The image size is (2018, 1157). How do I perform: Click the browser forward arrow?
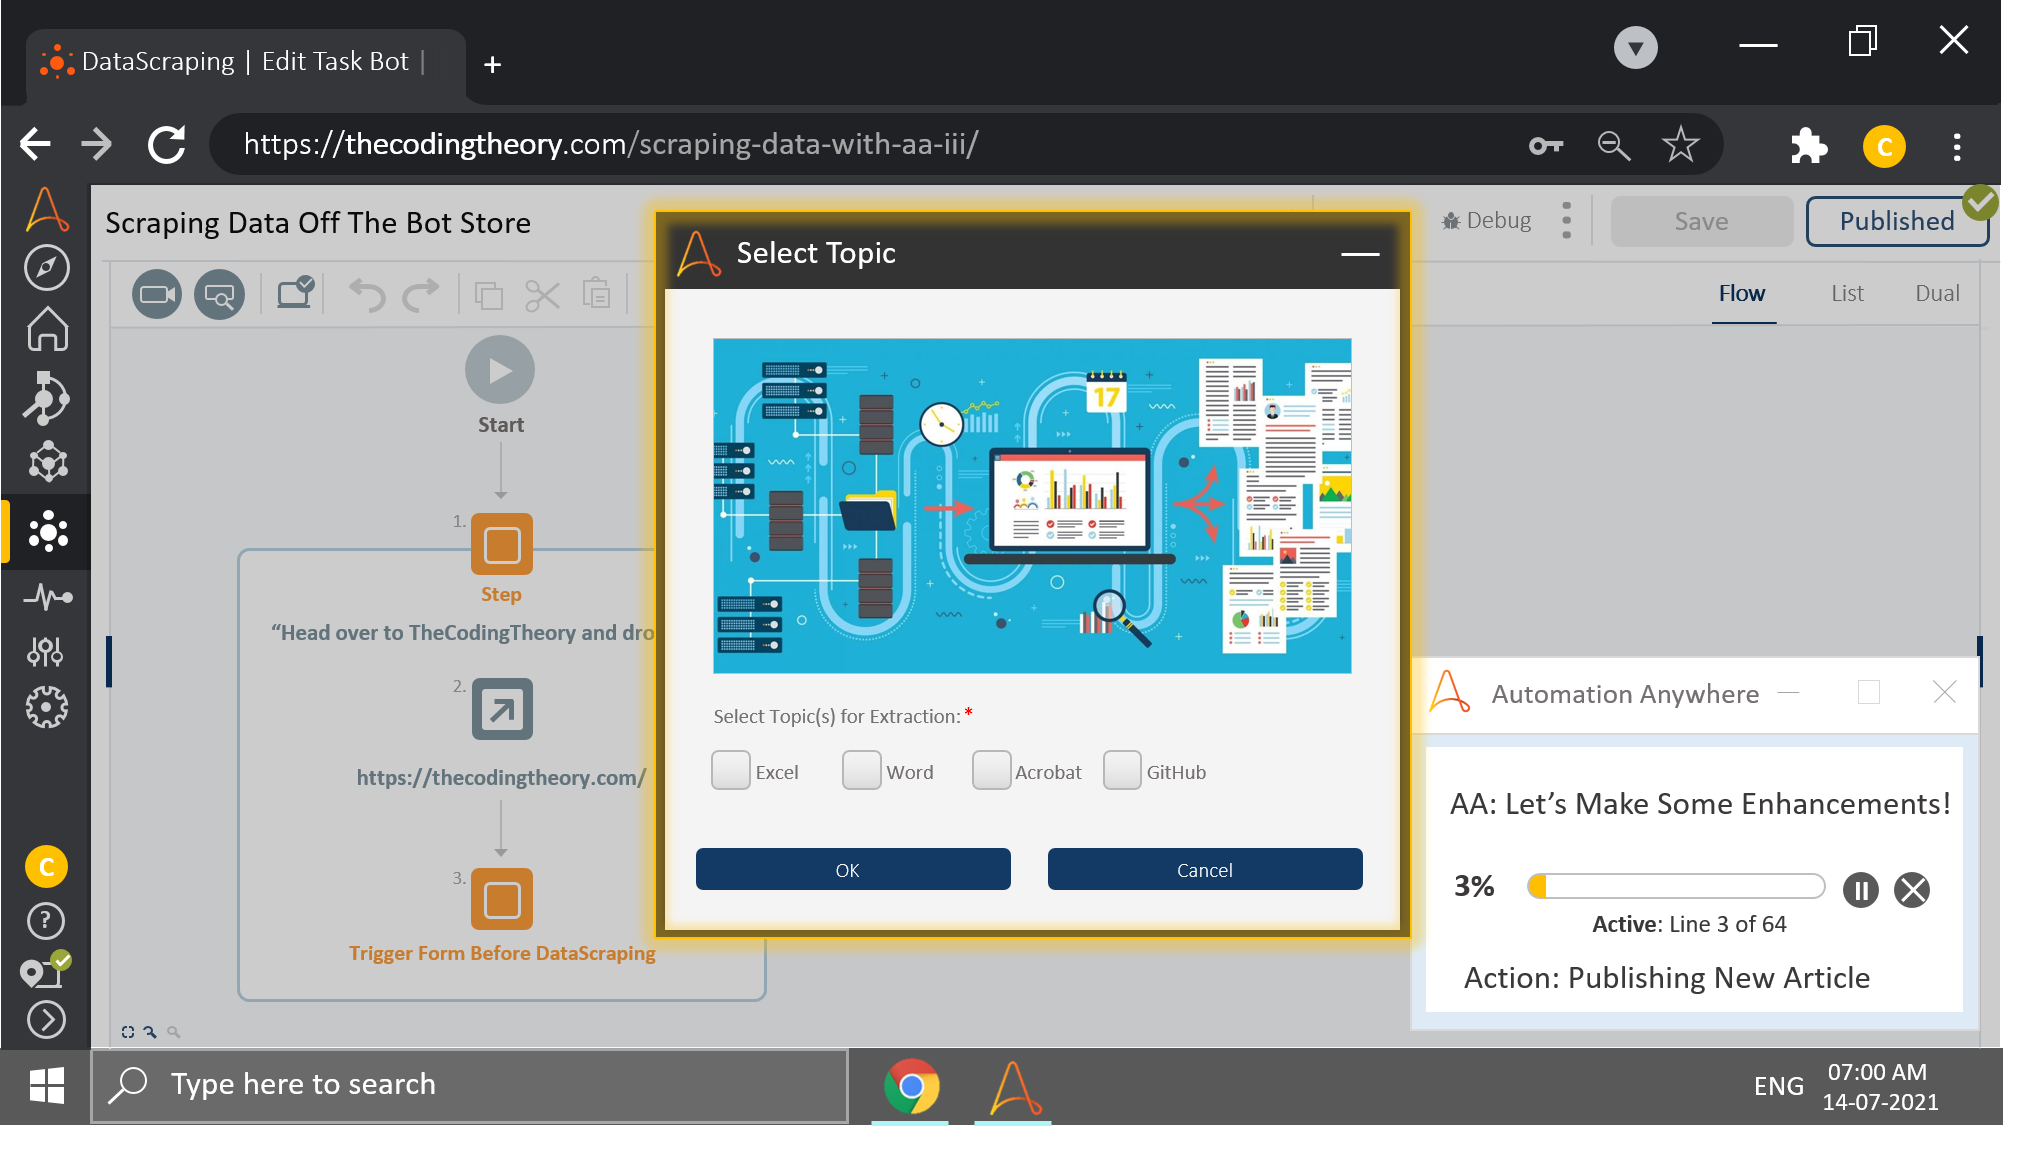point(97,144)
